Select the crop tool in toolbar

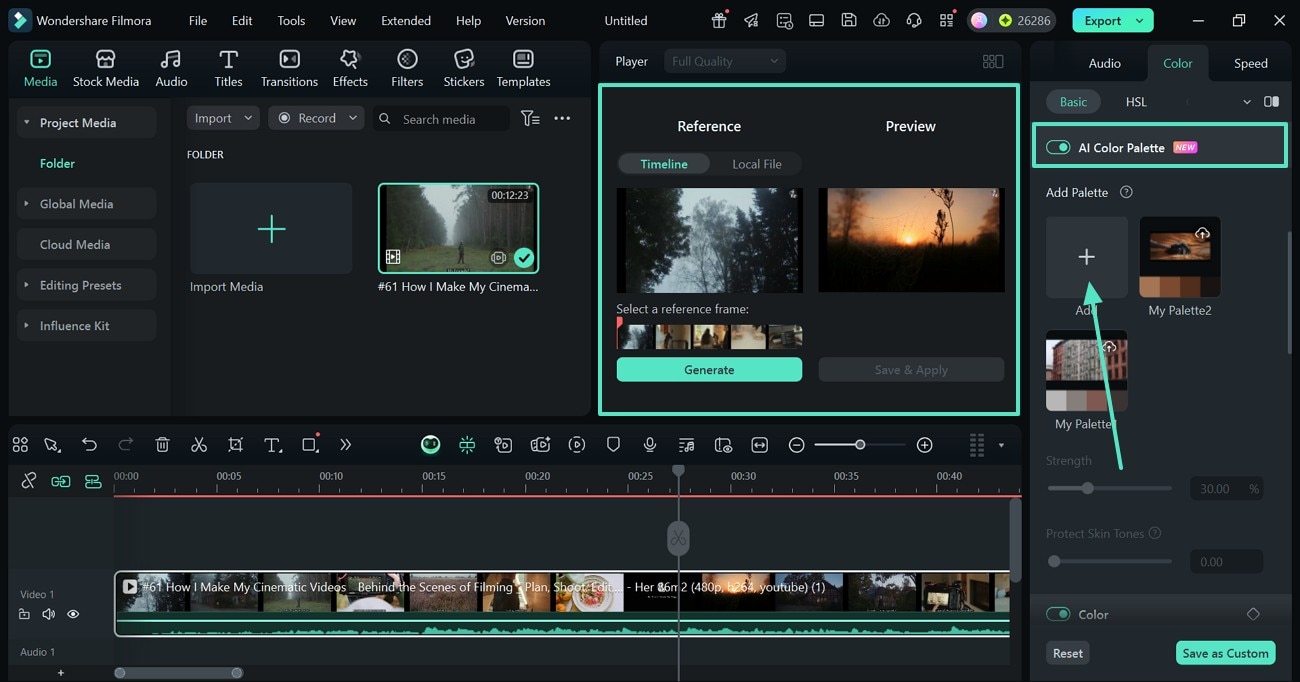[x=235, y=445]
